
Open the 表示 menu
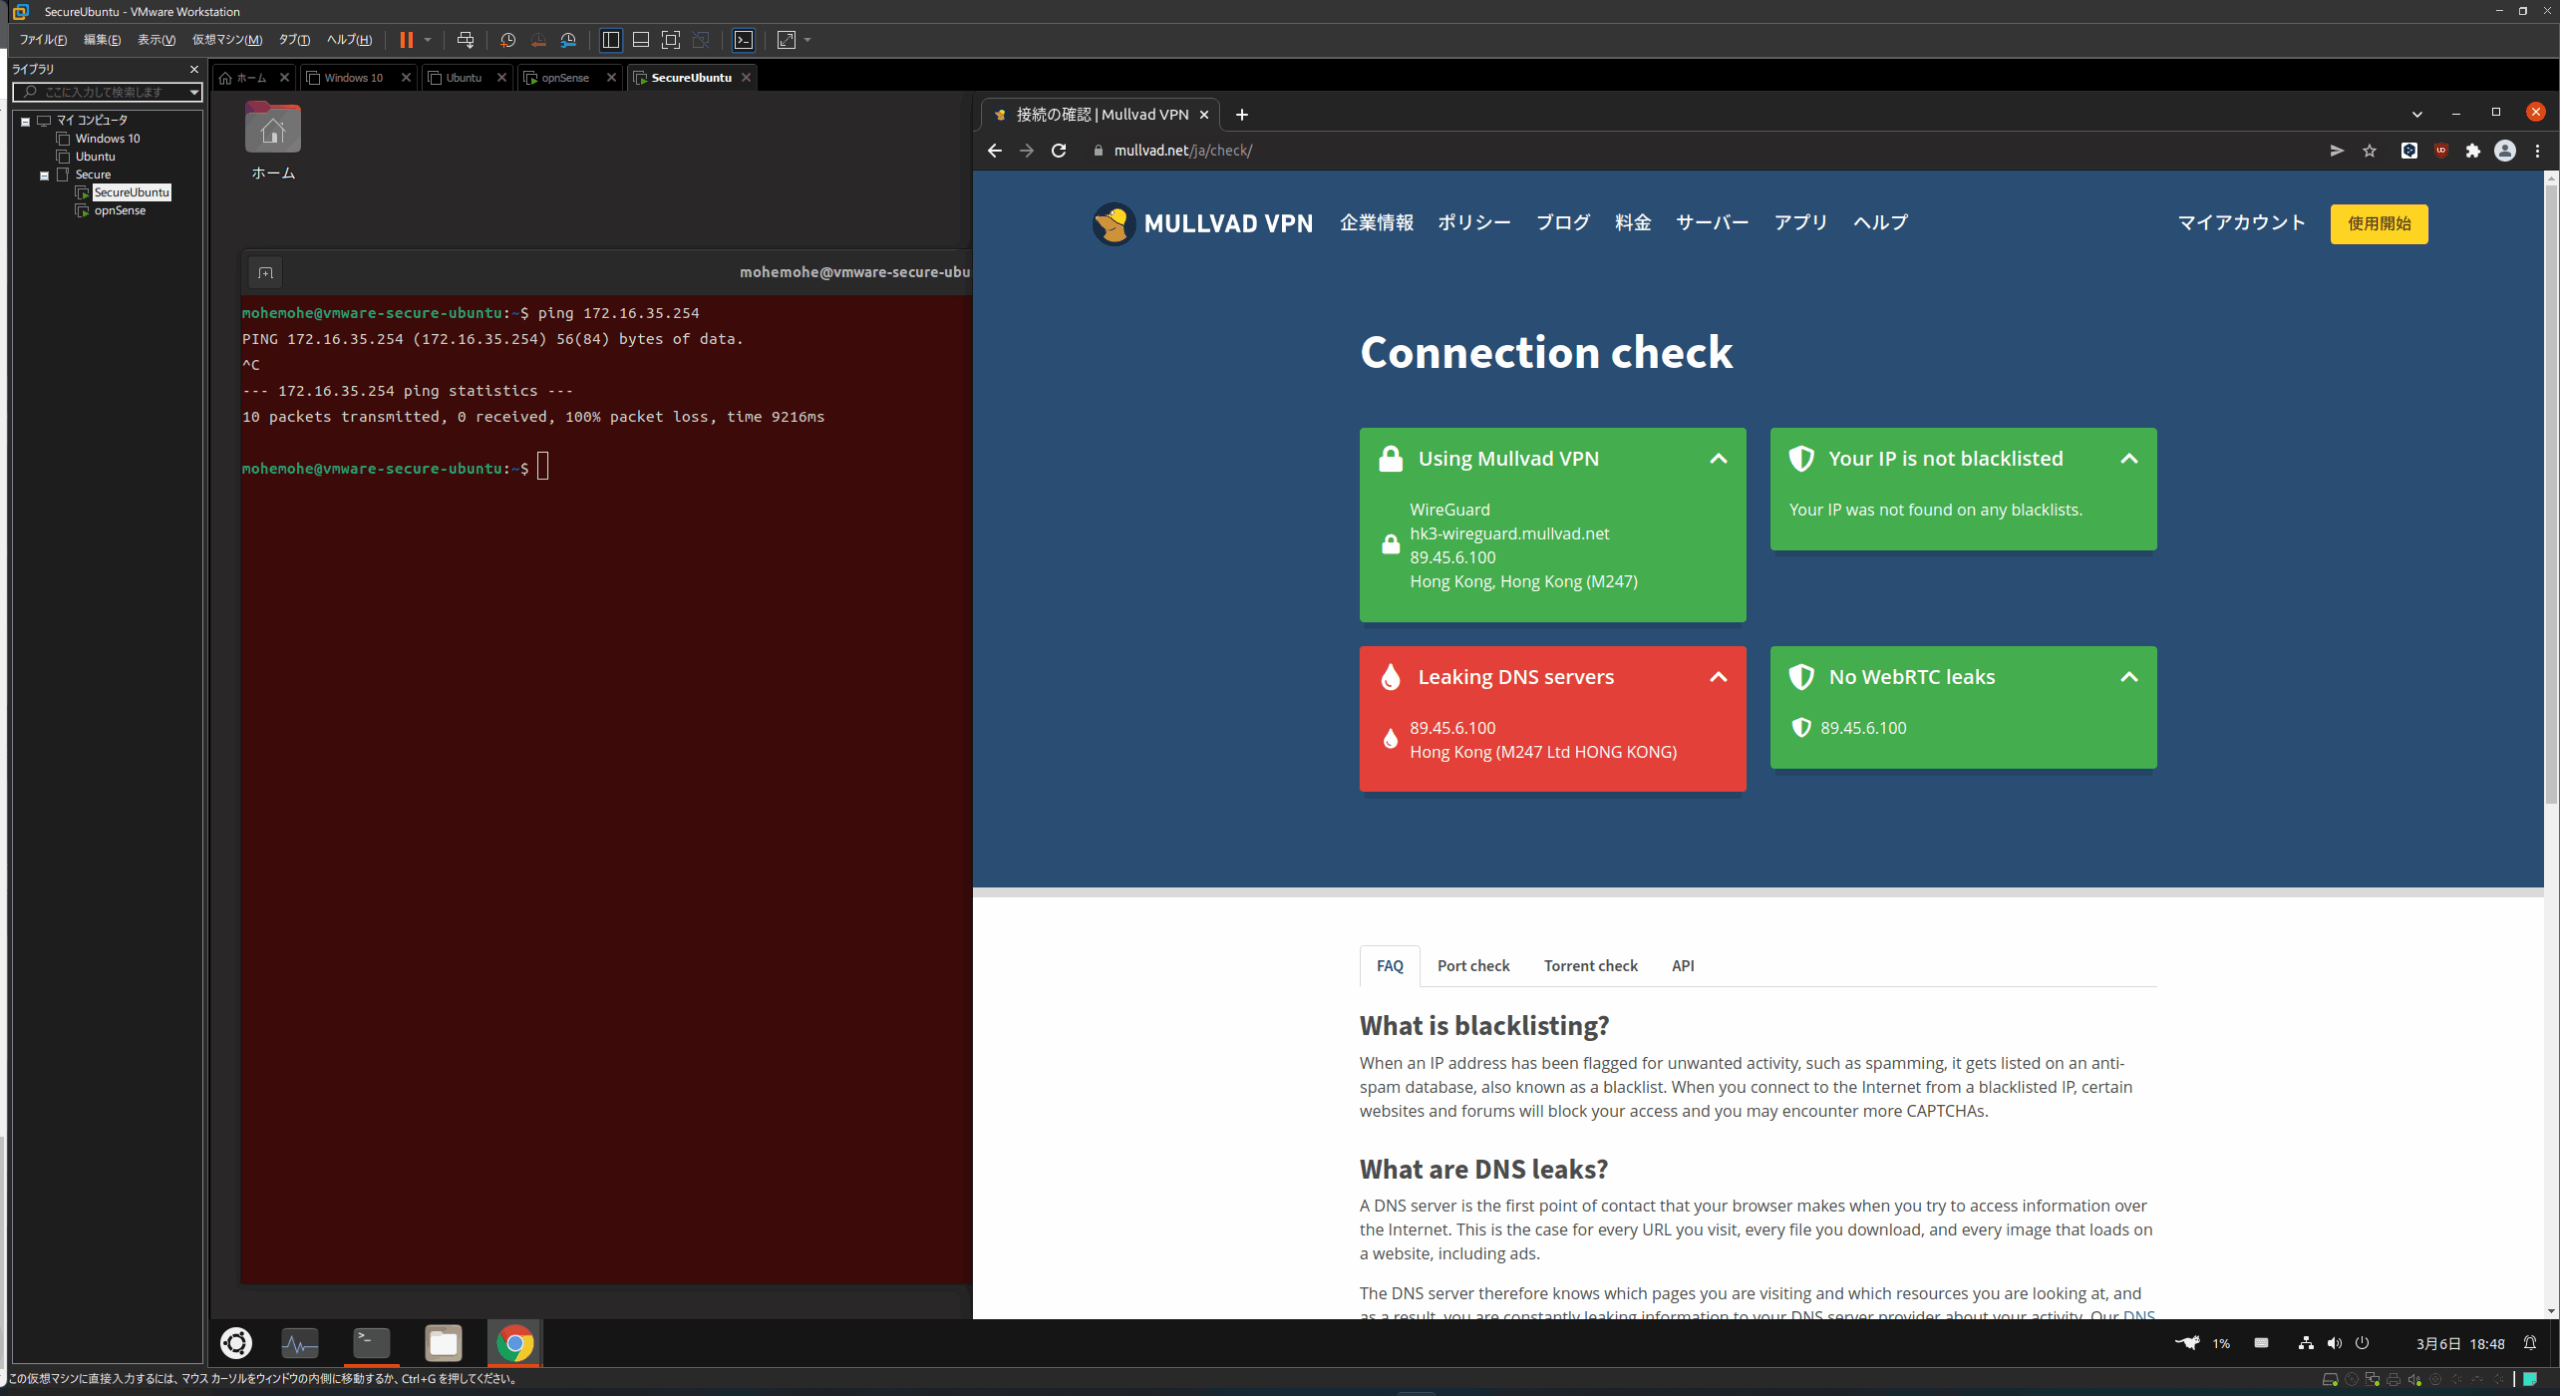[x=156, y=40]
